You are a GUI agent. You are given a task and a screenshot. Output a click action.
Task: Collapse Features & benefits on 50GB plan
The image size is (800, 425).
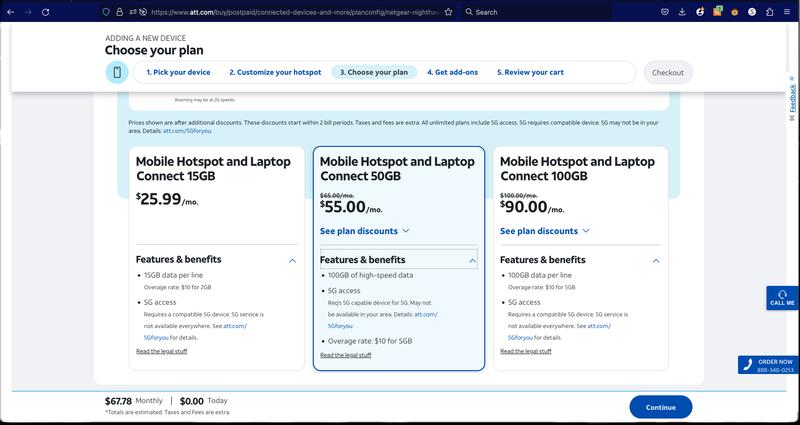pos(398,260)
